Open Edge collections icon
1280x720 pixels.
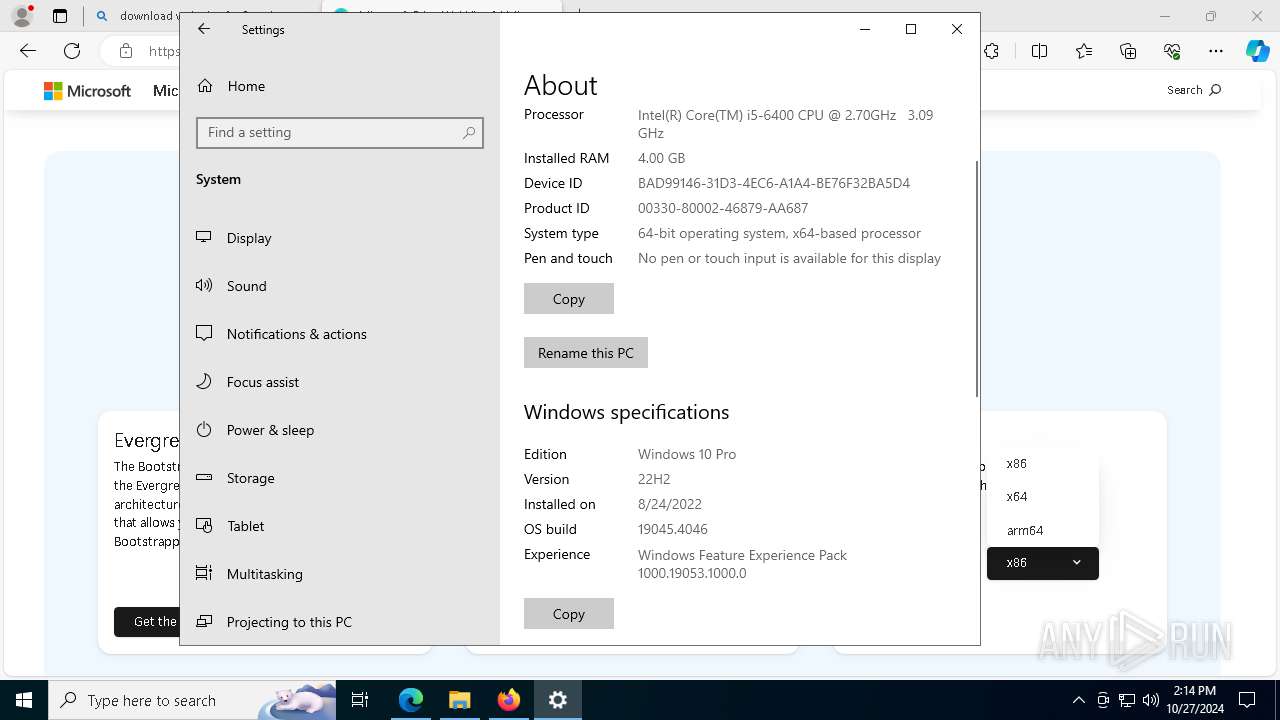pyautogui.click(x=1128, y=51)
